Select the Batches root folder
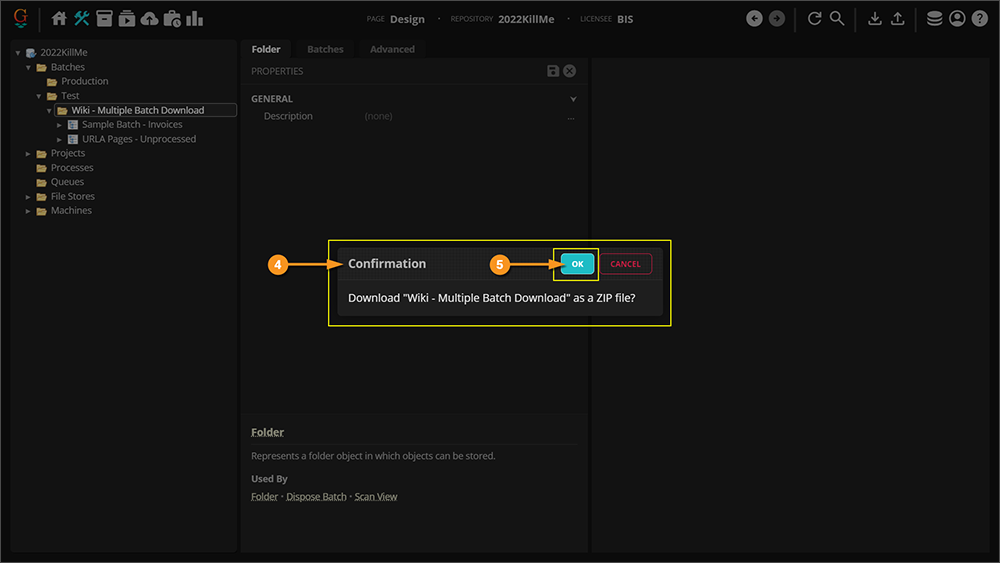The width and height of the screenshot is (1000, 563). coord(68,67)
